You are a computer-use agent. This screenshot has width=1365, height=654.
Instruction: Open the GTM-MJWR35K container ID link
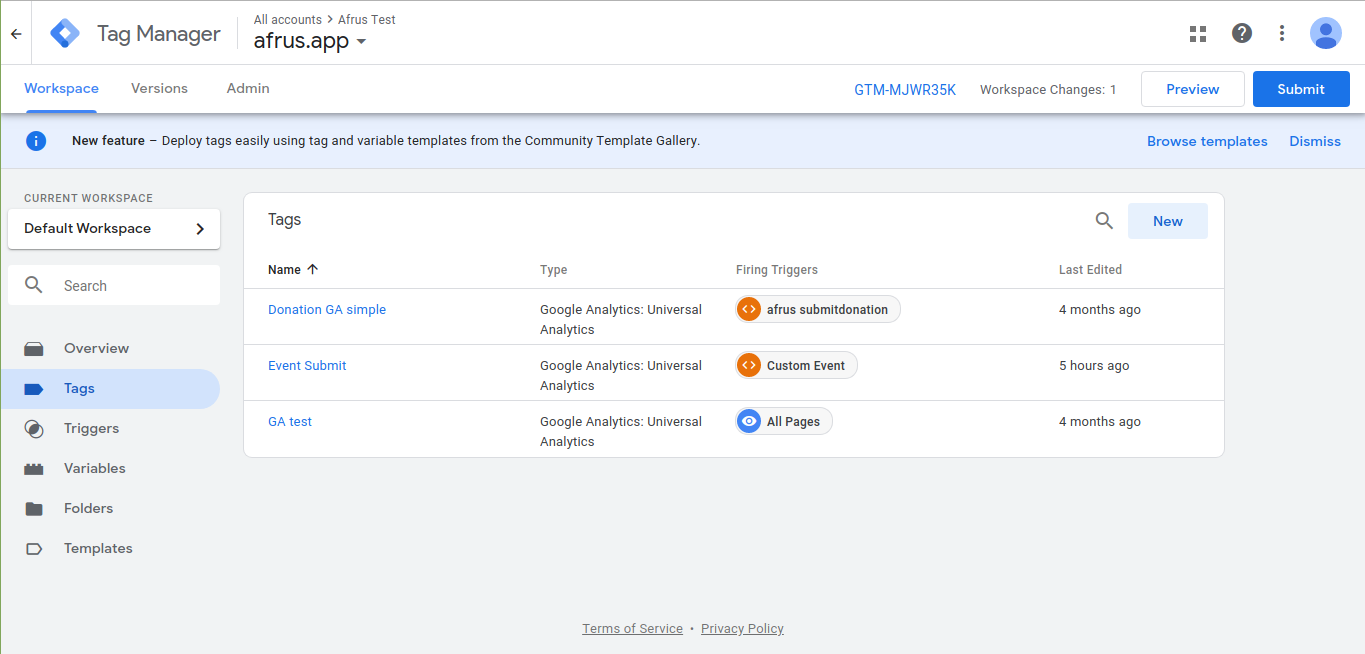click(x=905, y=90)
